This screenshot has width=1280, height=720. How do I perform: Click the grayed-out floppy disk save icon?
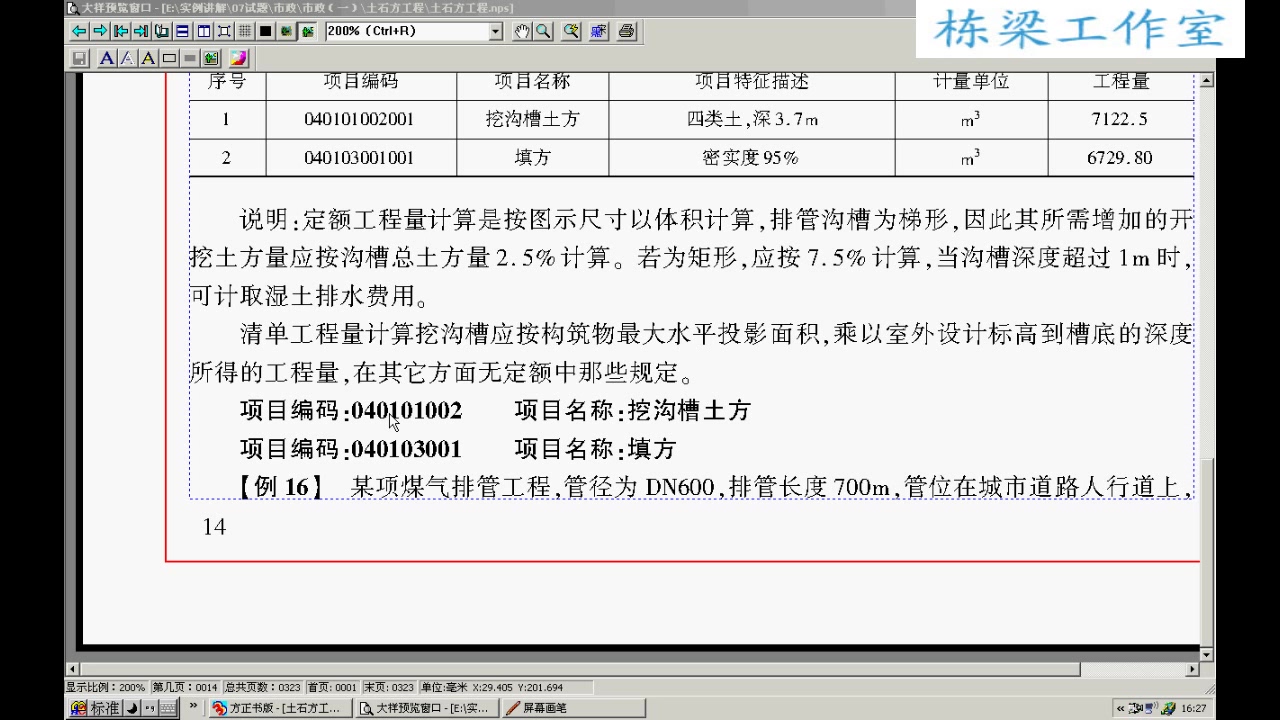click(79, 58)
